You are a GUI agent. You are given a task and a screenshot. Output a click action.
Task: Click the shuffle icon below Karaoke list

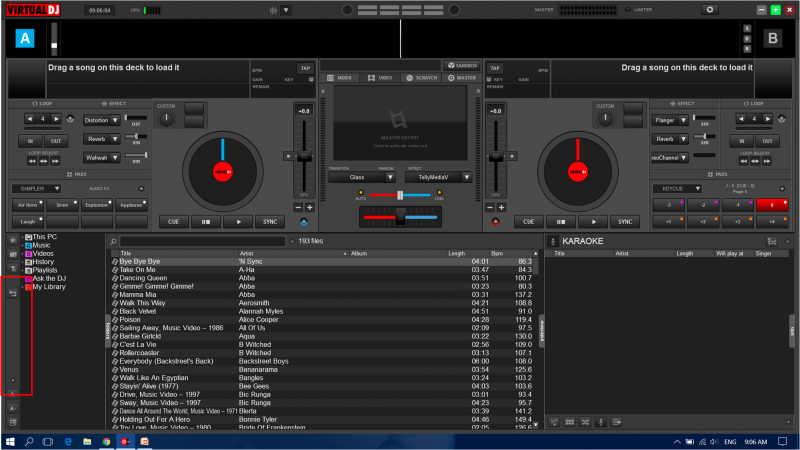click(585, 422)
